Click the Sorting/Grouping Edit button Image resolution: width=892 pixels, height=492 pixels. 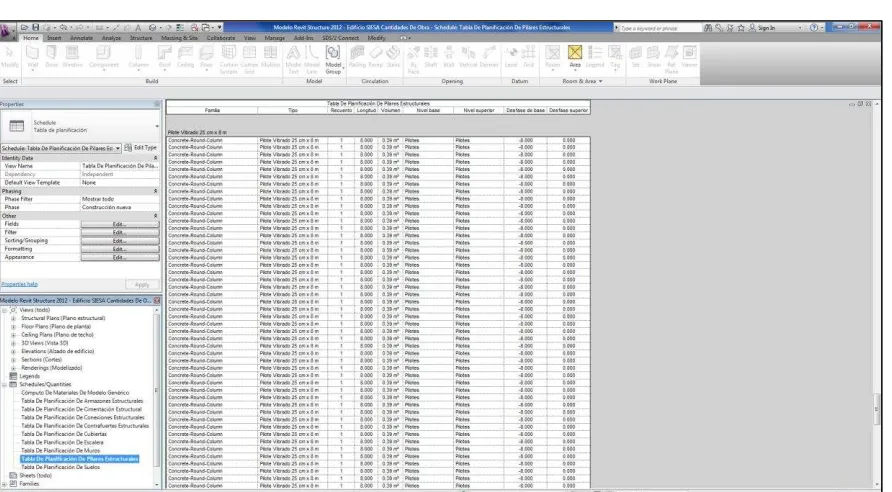[119, 241]
